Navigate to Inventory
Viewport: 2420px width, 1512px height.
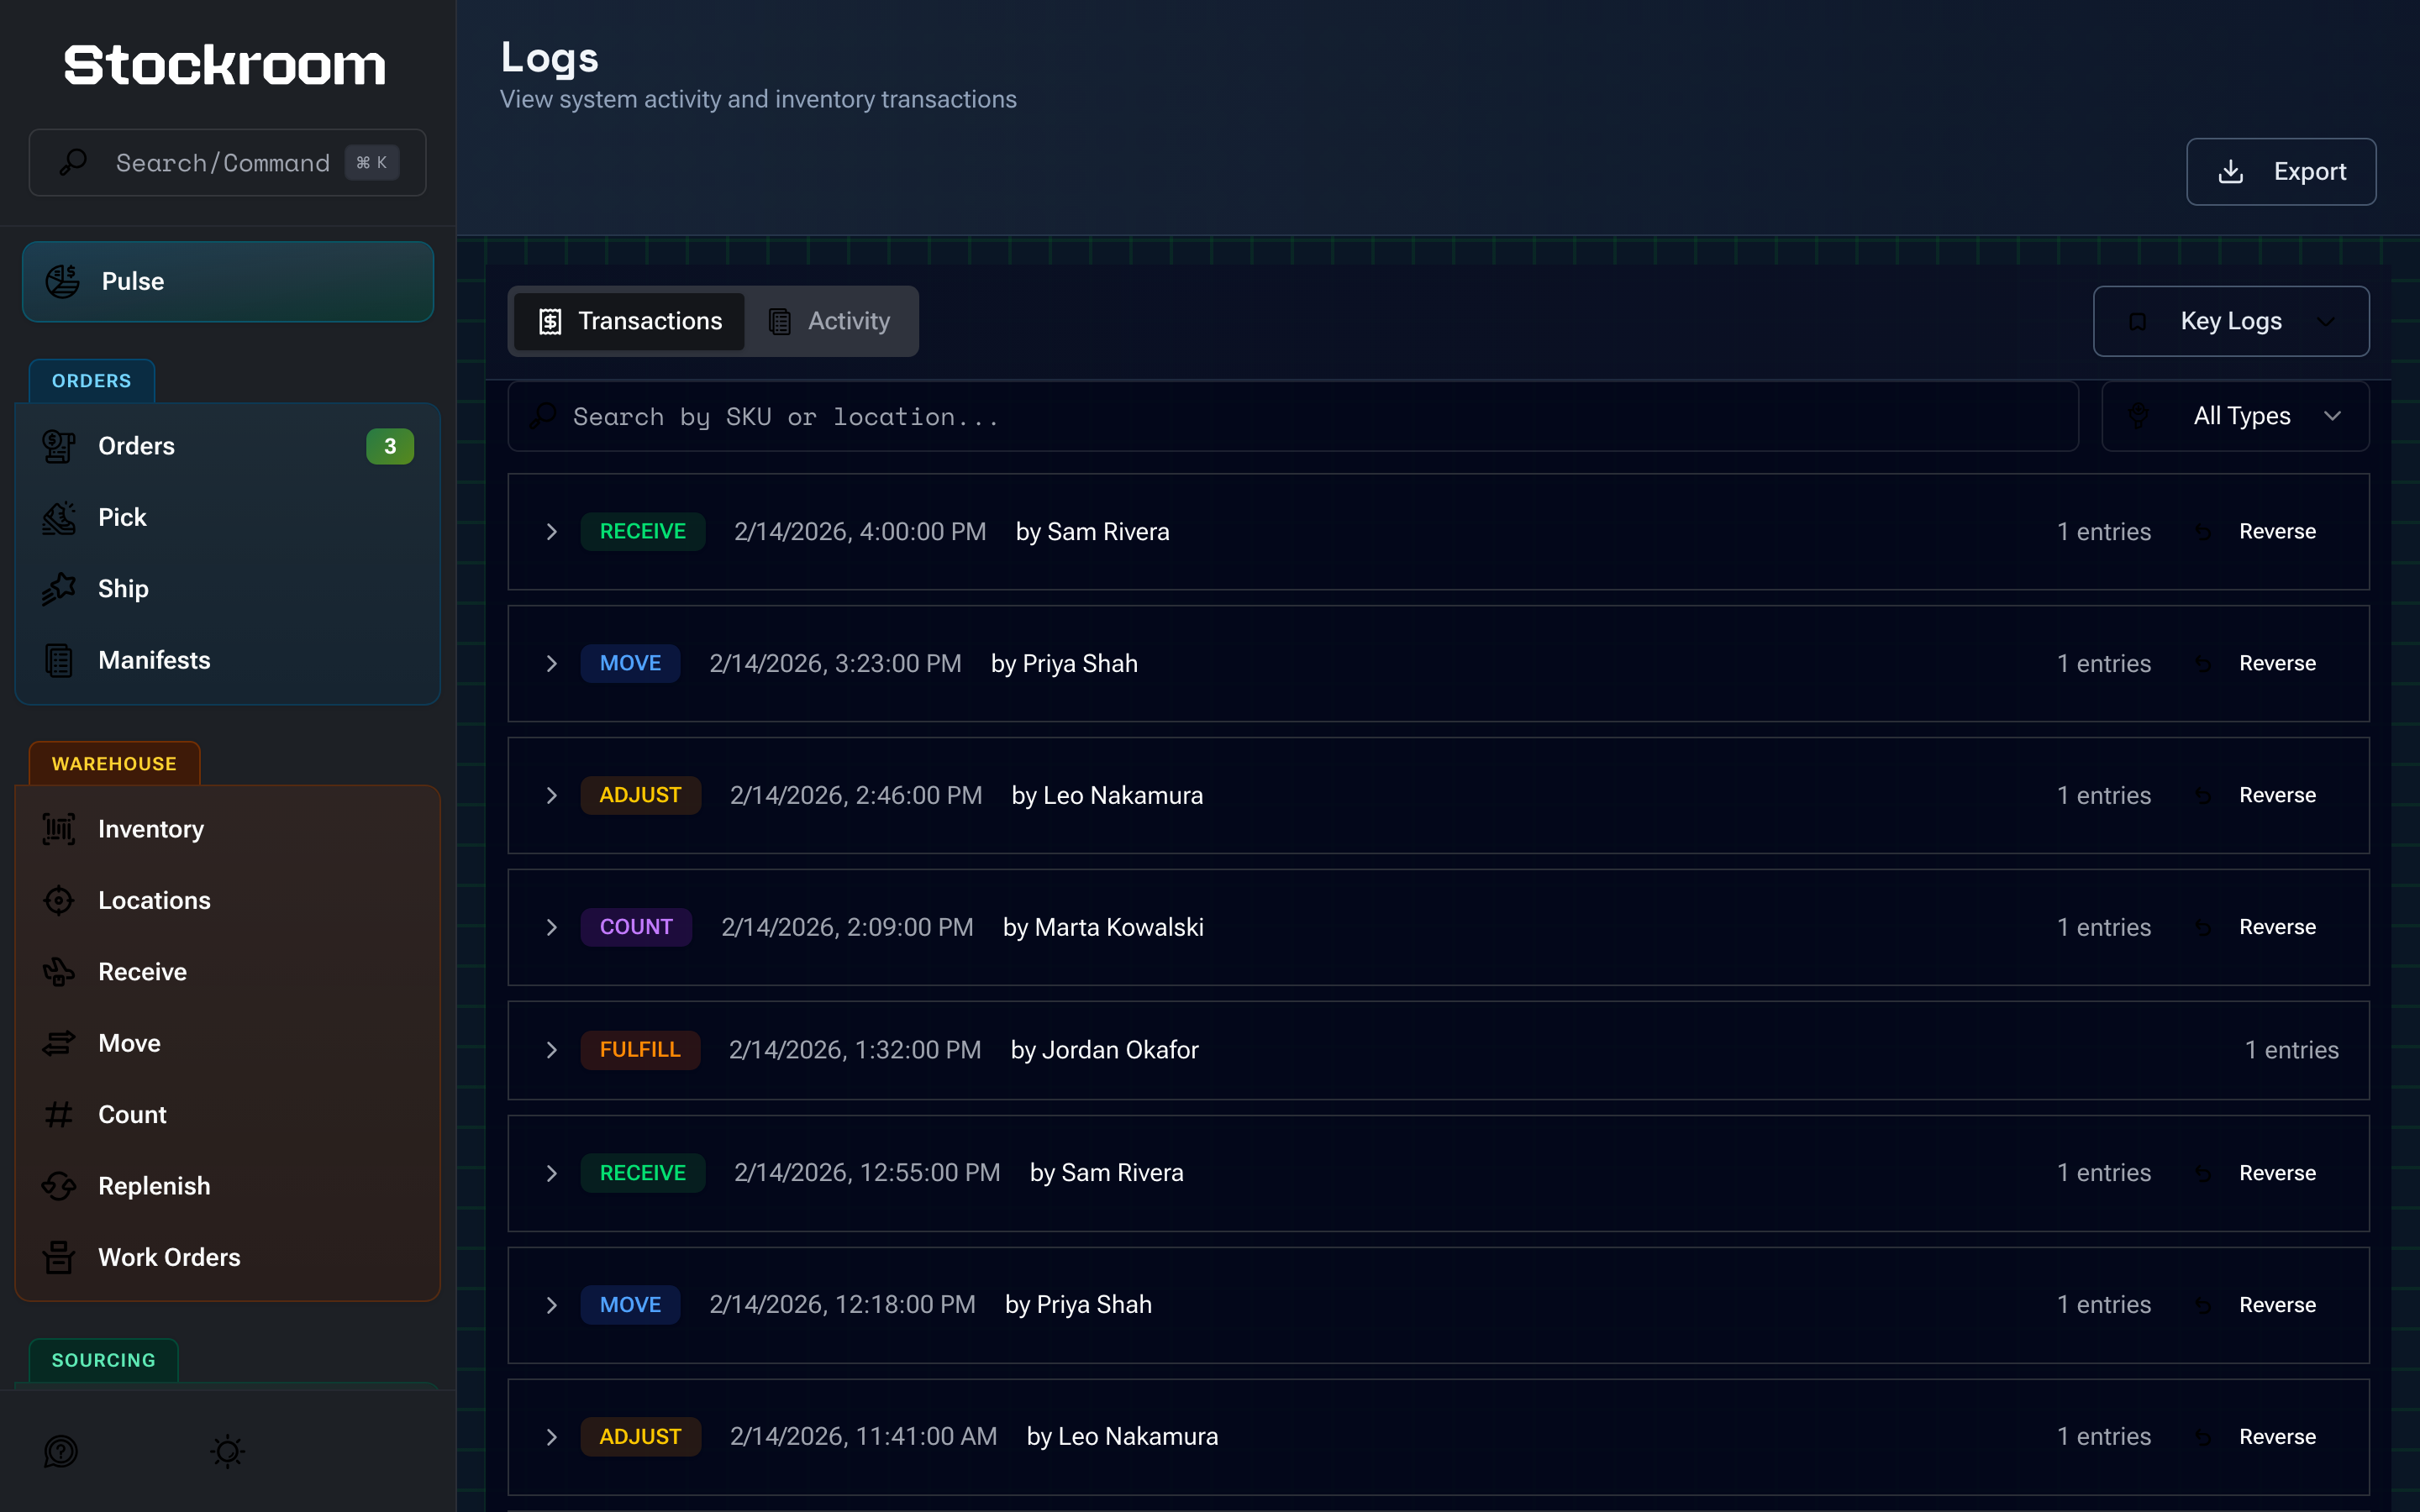pos(228,829)
